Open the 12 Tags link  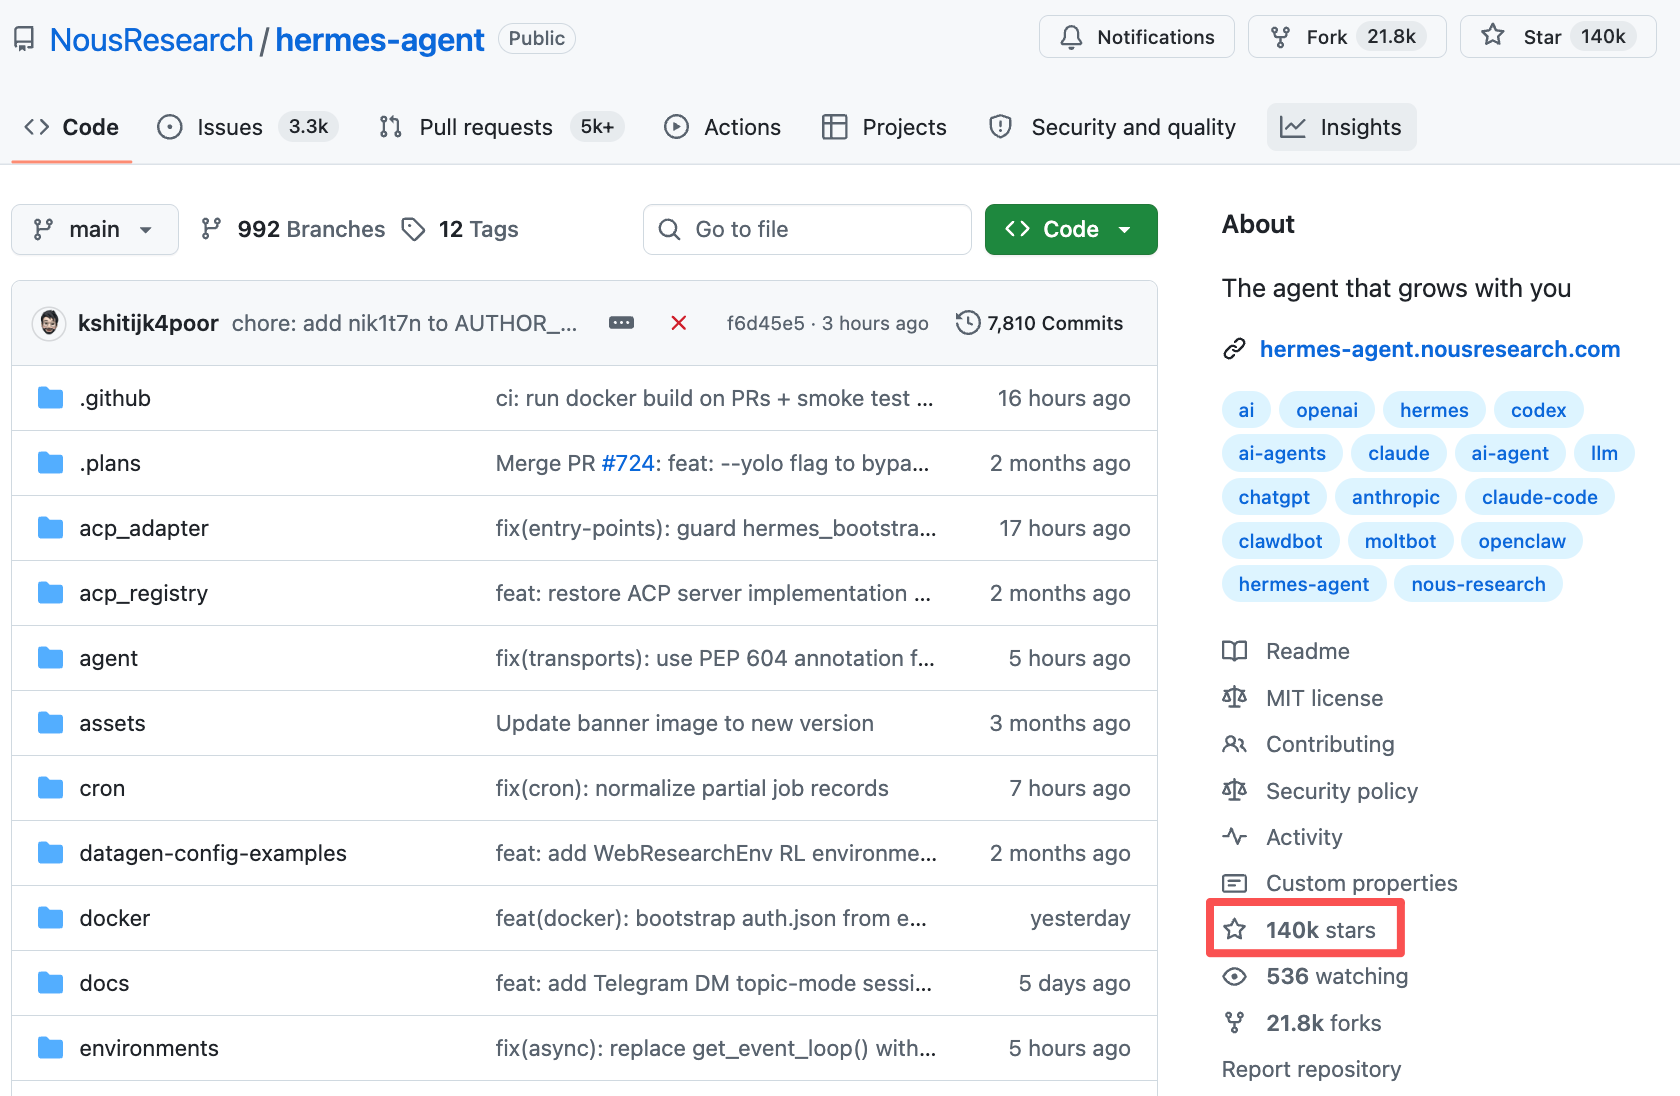[460, 229]
